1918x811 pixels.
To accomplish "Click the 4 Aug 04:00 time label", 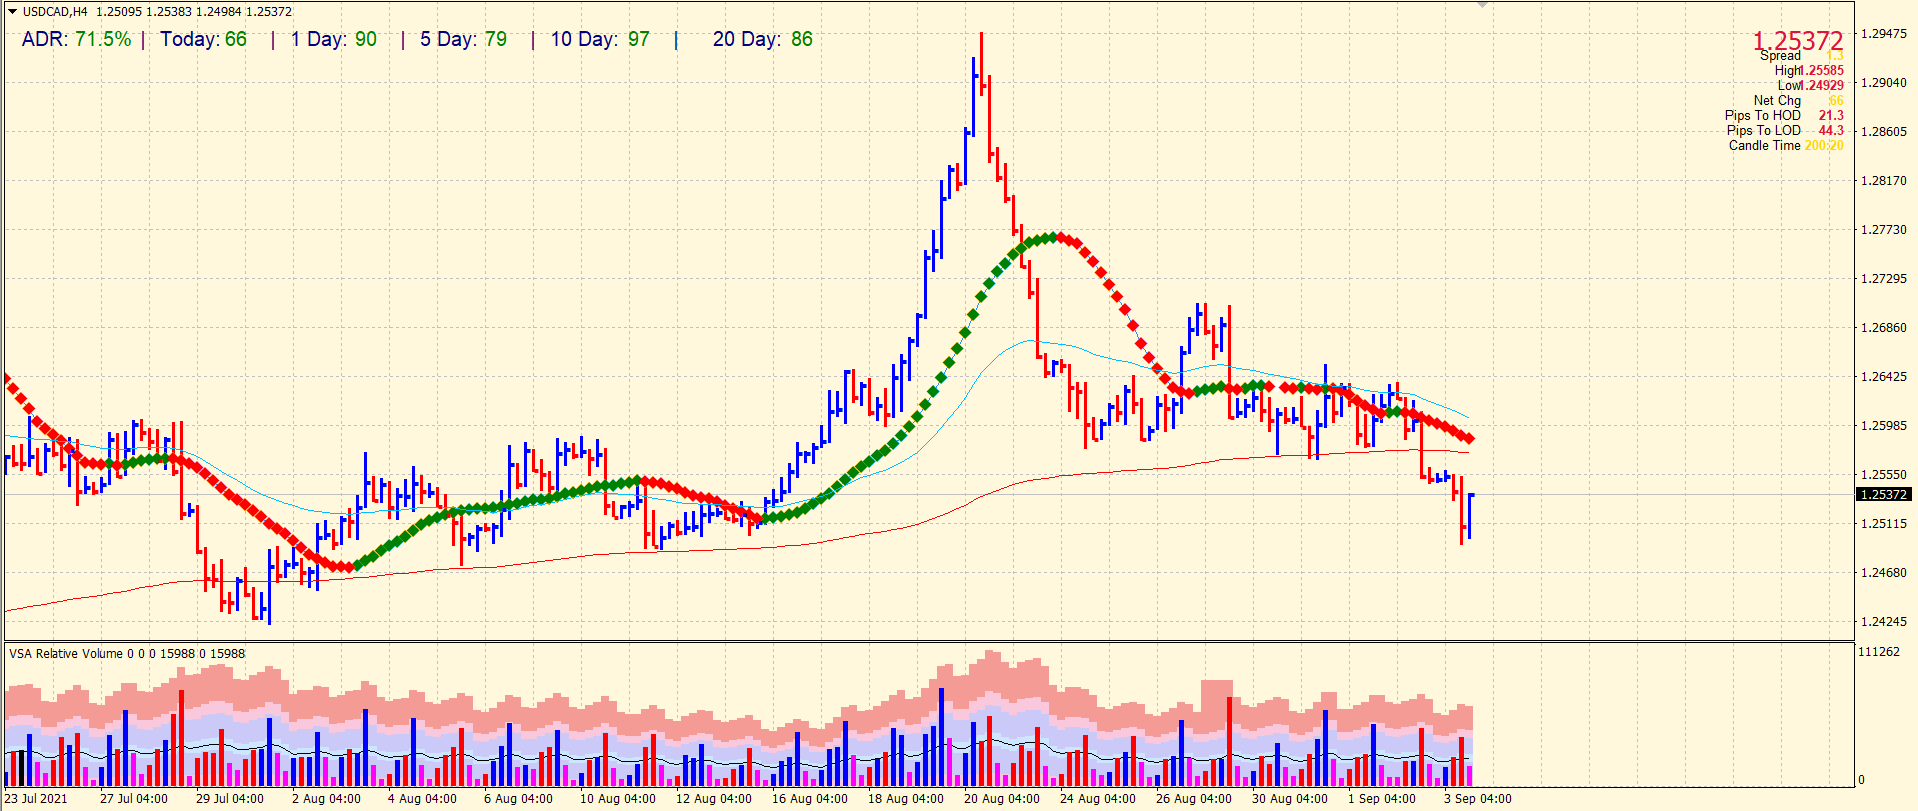I will (x=422, y=799).
